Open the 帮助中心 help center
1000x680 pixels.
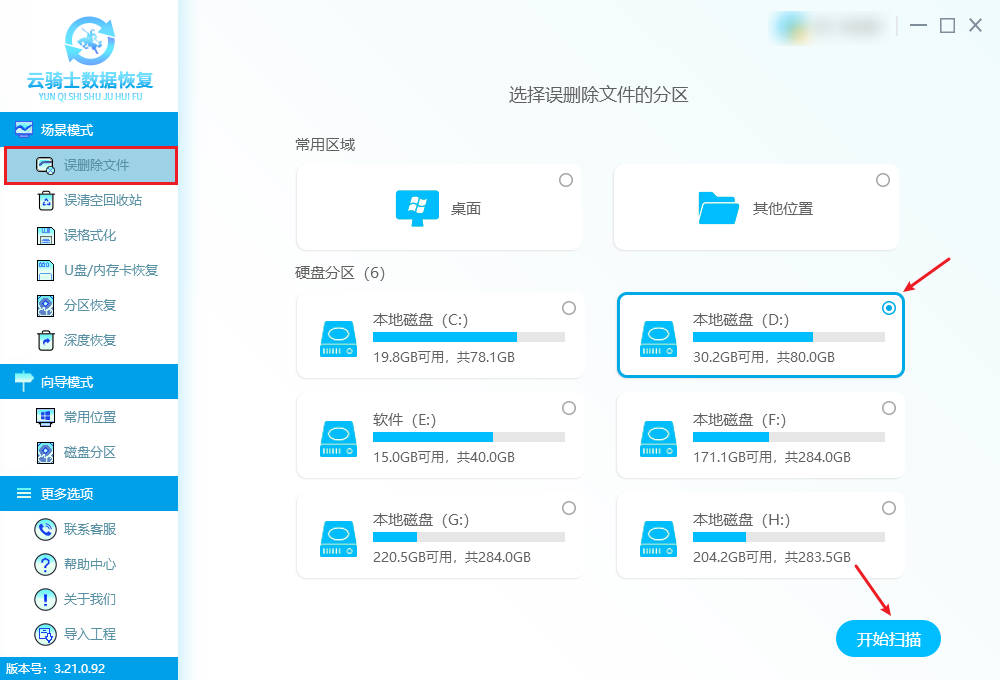(x=90, y=564)
